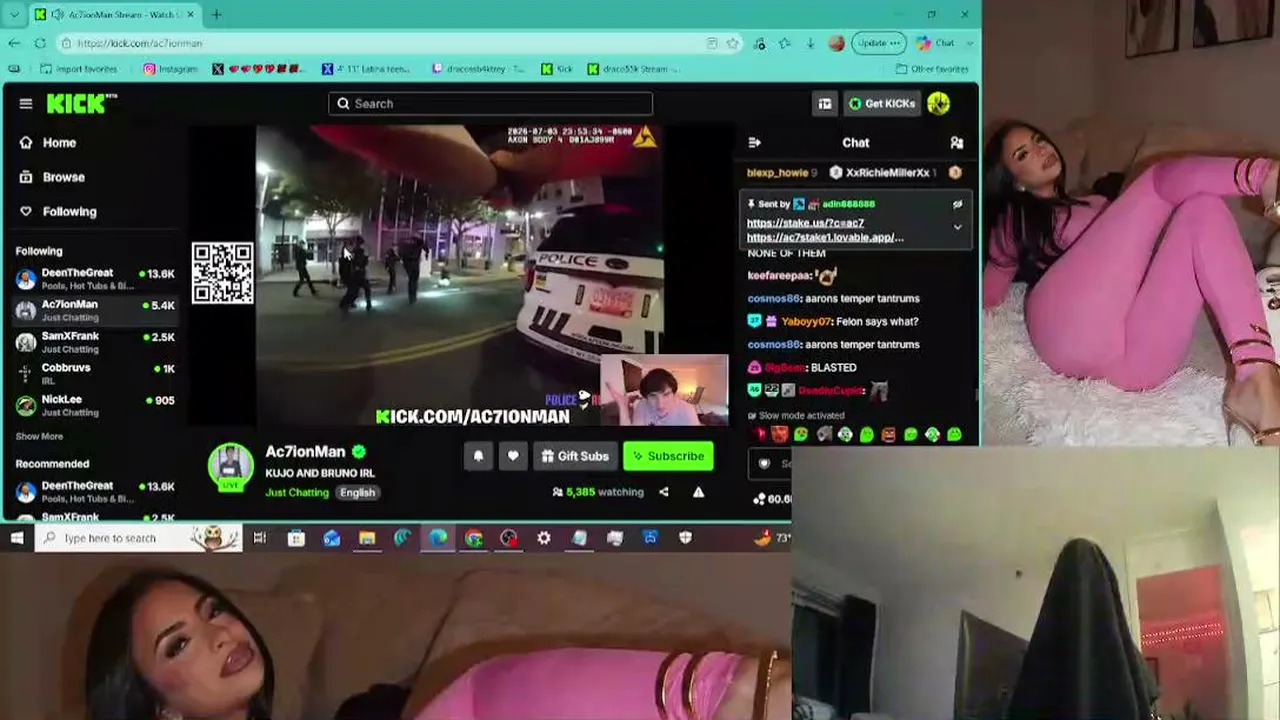Click keefareepaa username in chat
This screenshot has width=1280, height=720.
(778, 275)
